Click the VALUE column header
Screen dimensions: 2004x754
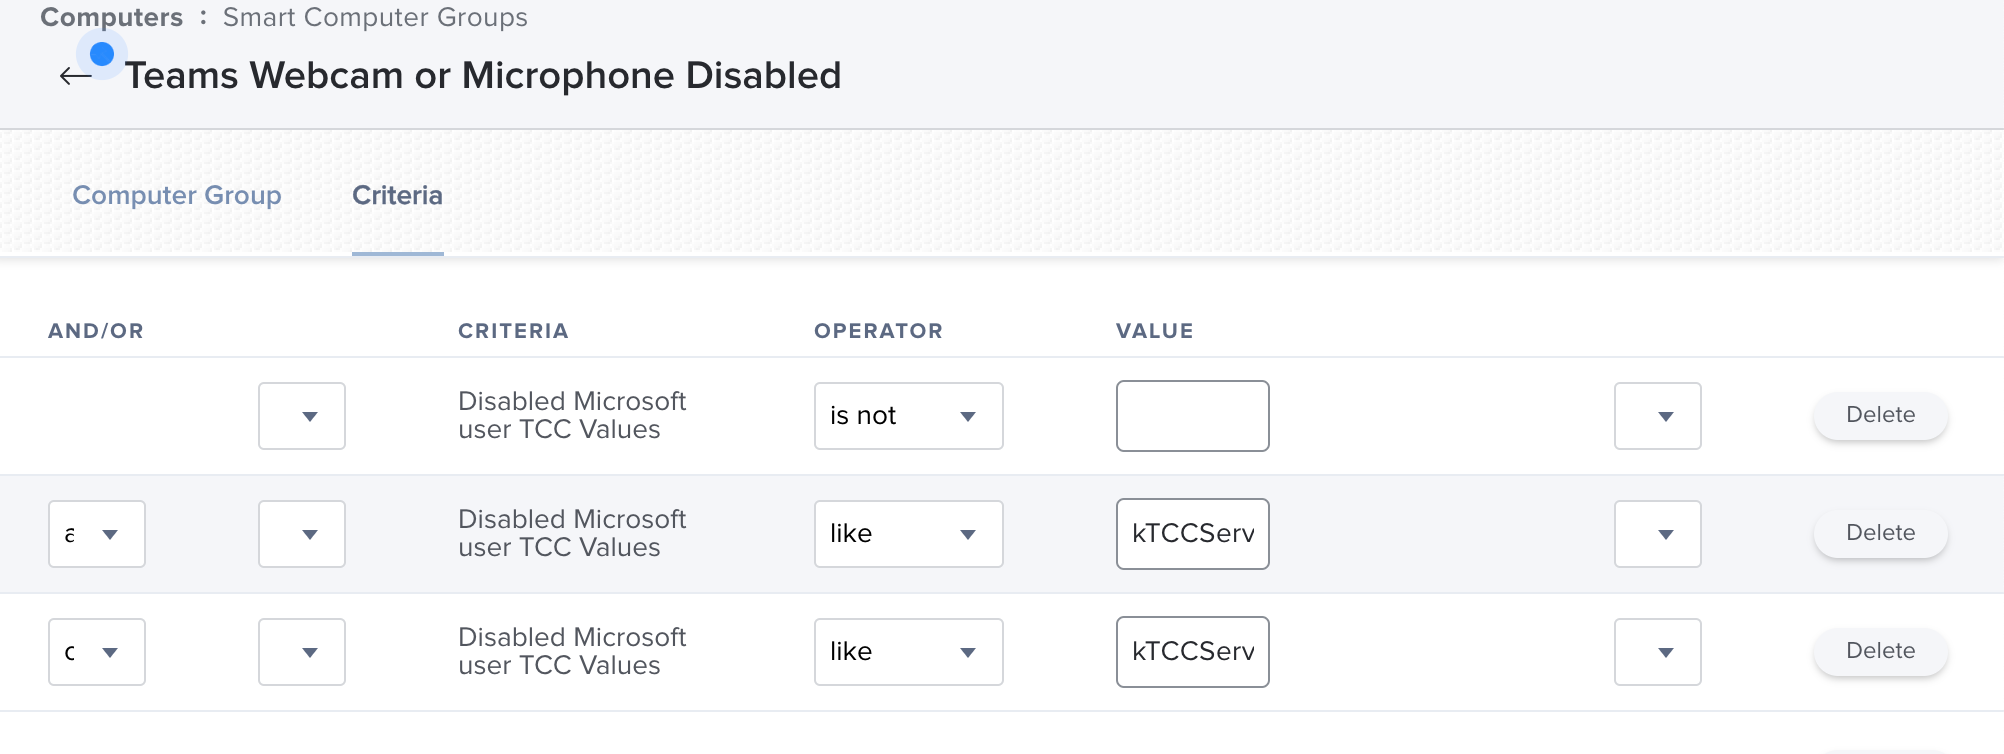1155,331
